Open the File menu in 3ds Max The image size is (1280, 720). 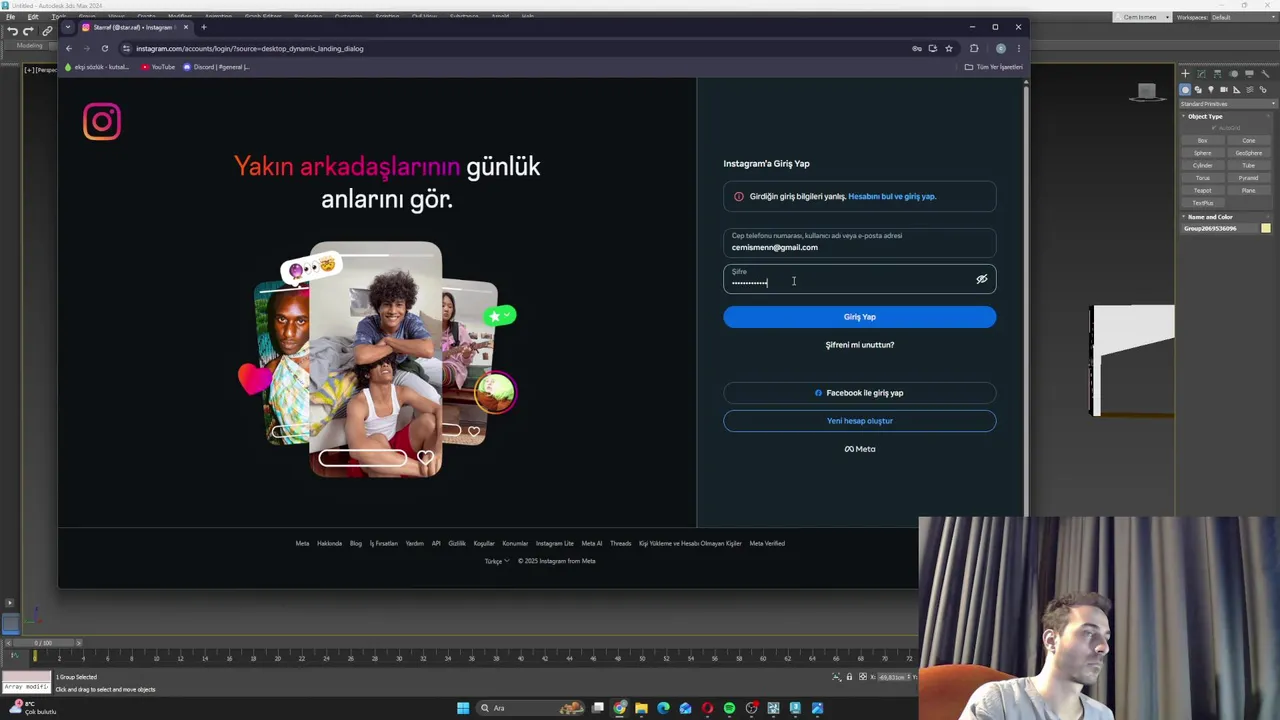coord(11,17)
